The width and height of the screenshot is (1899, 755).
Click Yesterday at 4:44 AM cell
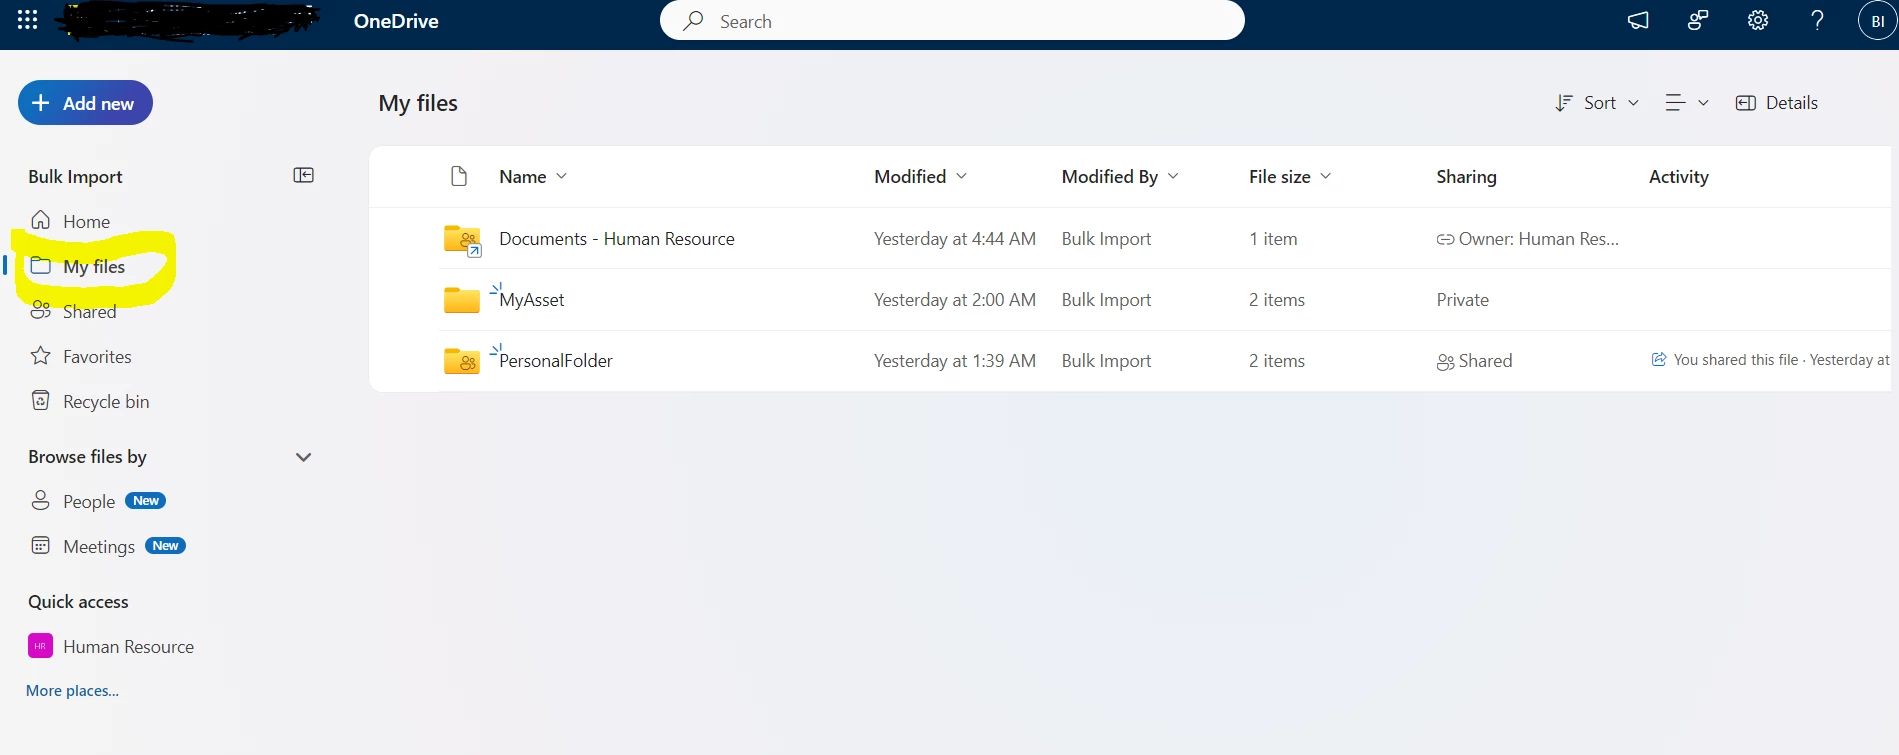tap(954, 239)
